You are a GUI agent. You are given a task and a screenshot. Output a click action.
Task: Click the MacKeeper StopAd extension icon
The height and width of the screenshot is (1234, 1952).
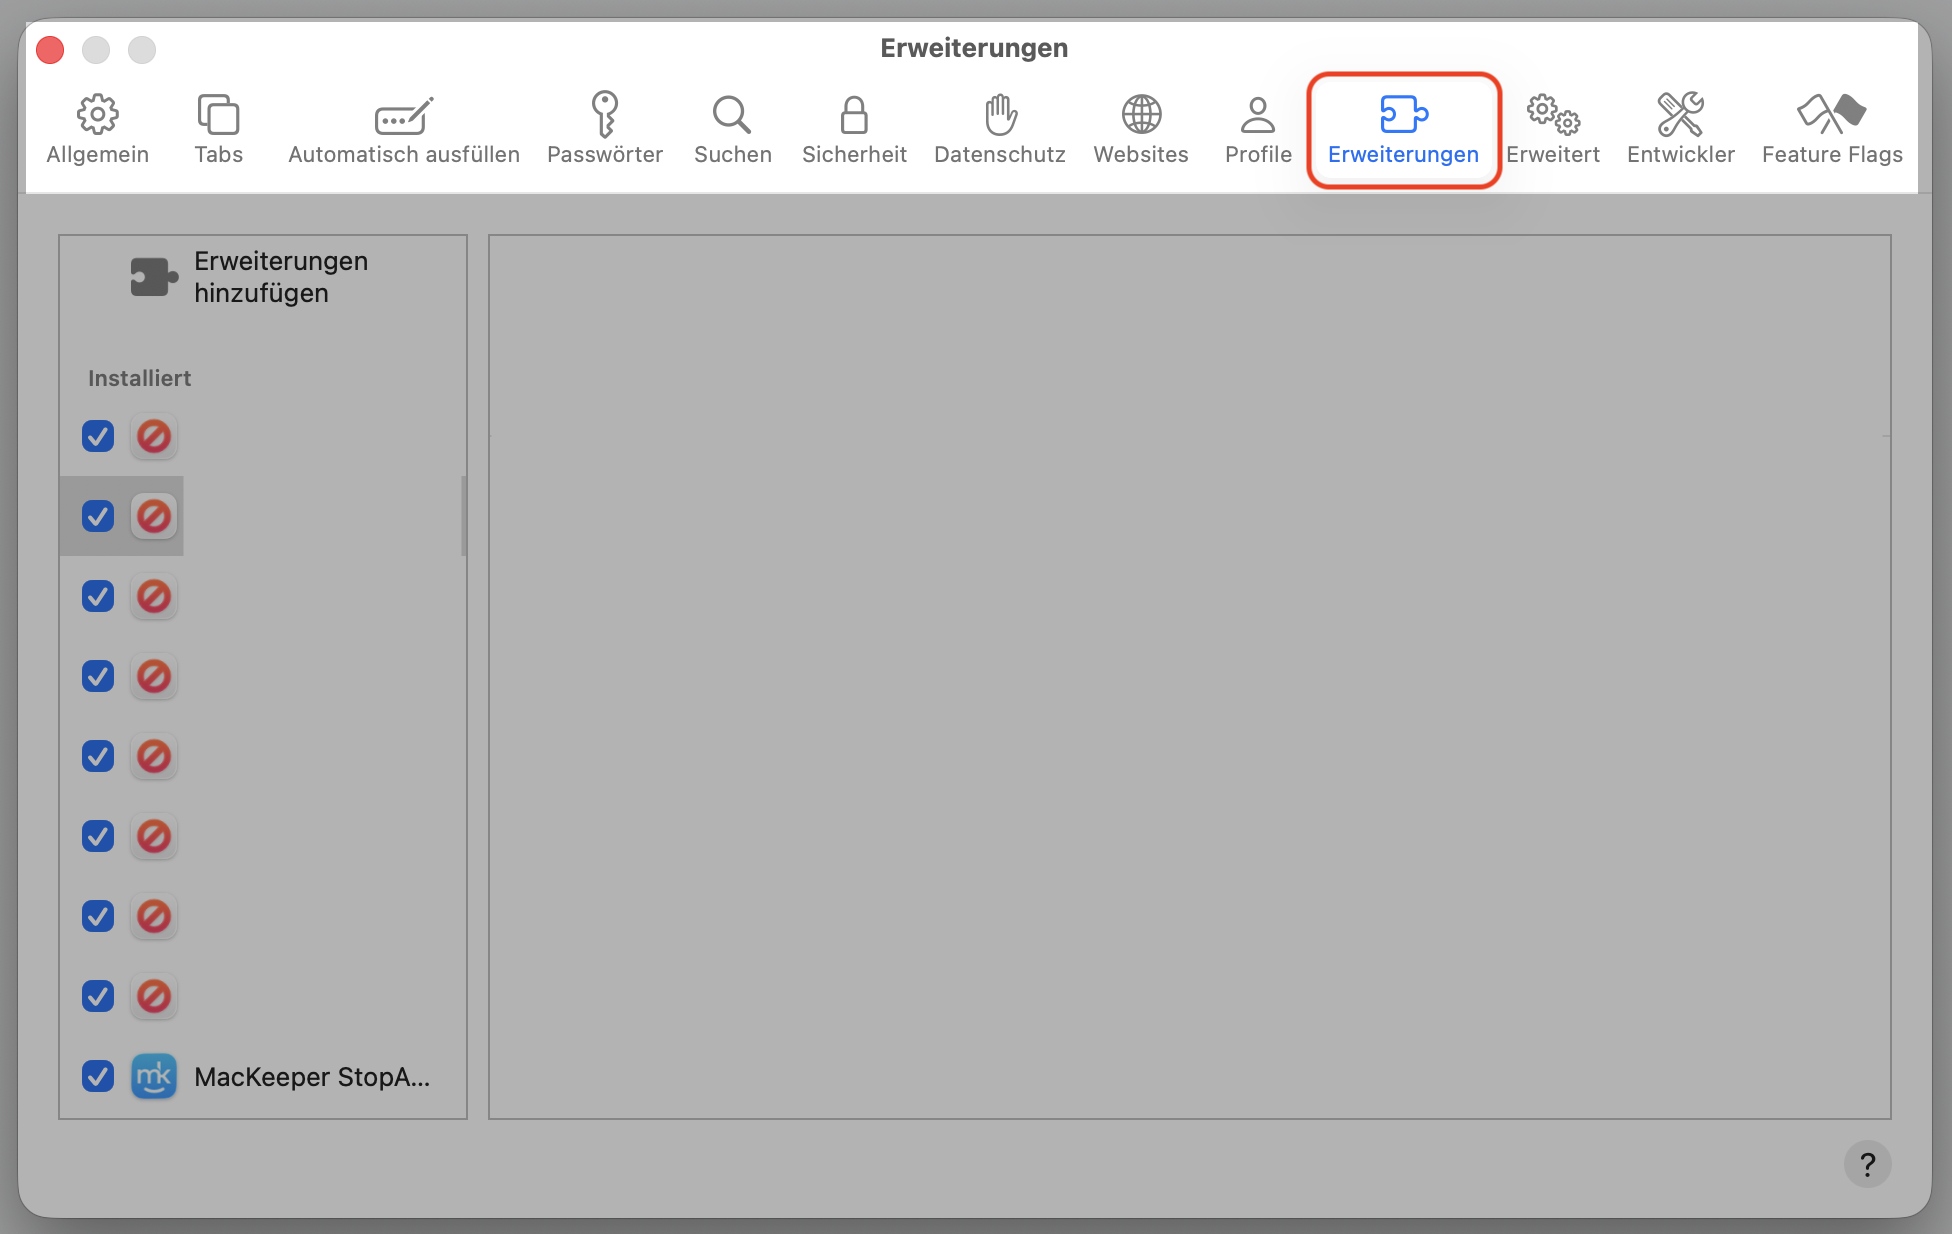(154, 1076)
